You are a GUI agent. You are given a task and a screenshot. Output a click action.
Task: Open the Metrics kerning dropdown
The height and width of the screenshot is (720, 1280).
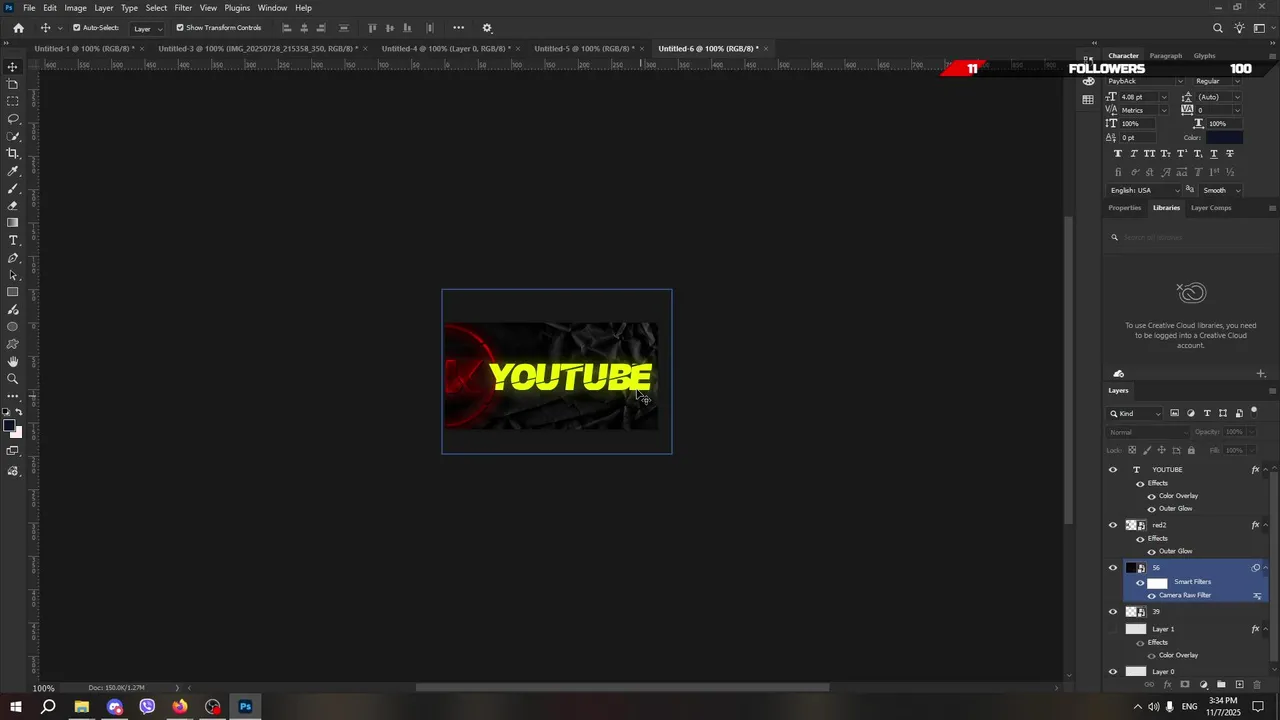[x=1163, y=110]
